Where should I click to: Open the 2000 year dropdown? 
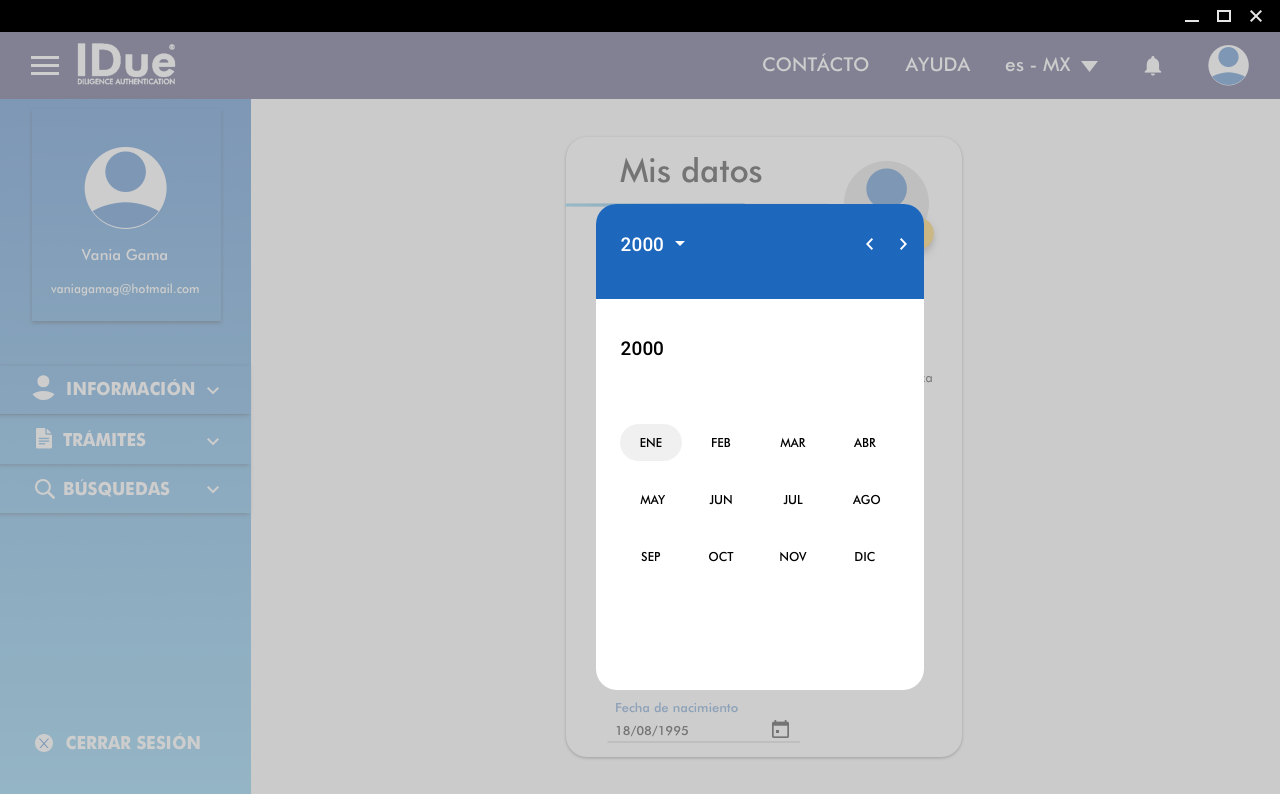click(x=652, y=244)
